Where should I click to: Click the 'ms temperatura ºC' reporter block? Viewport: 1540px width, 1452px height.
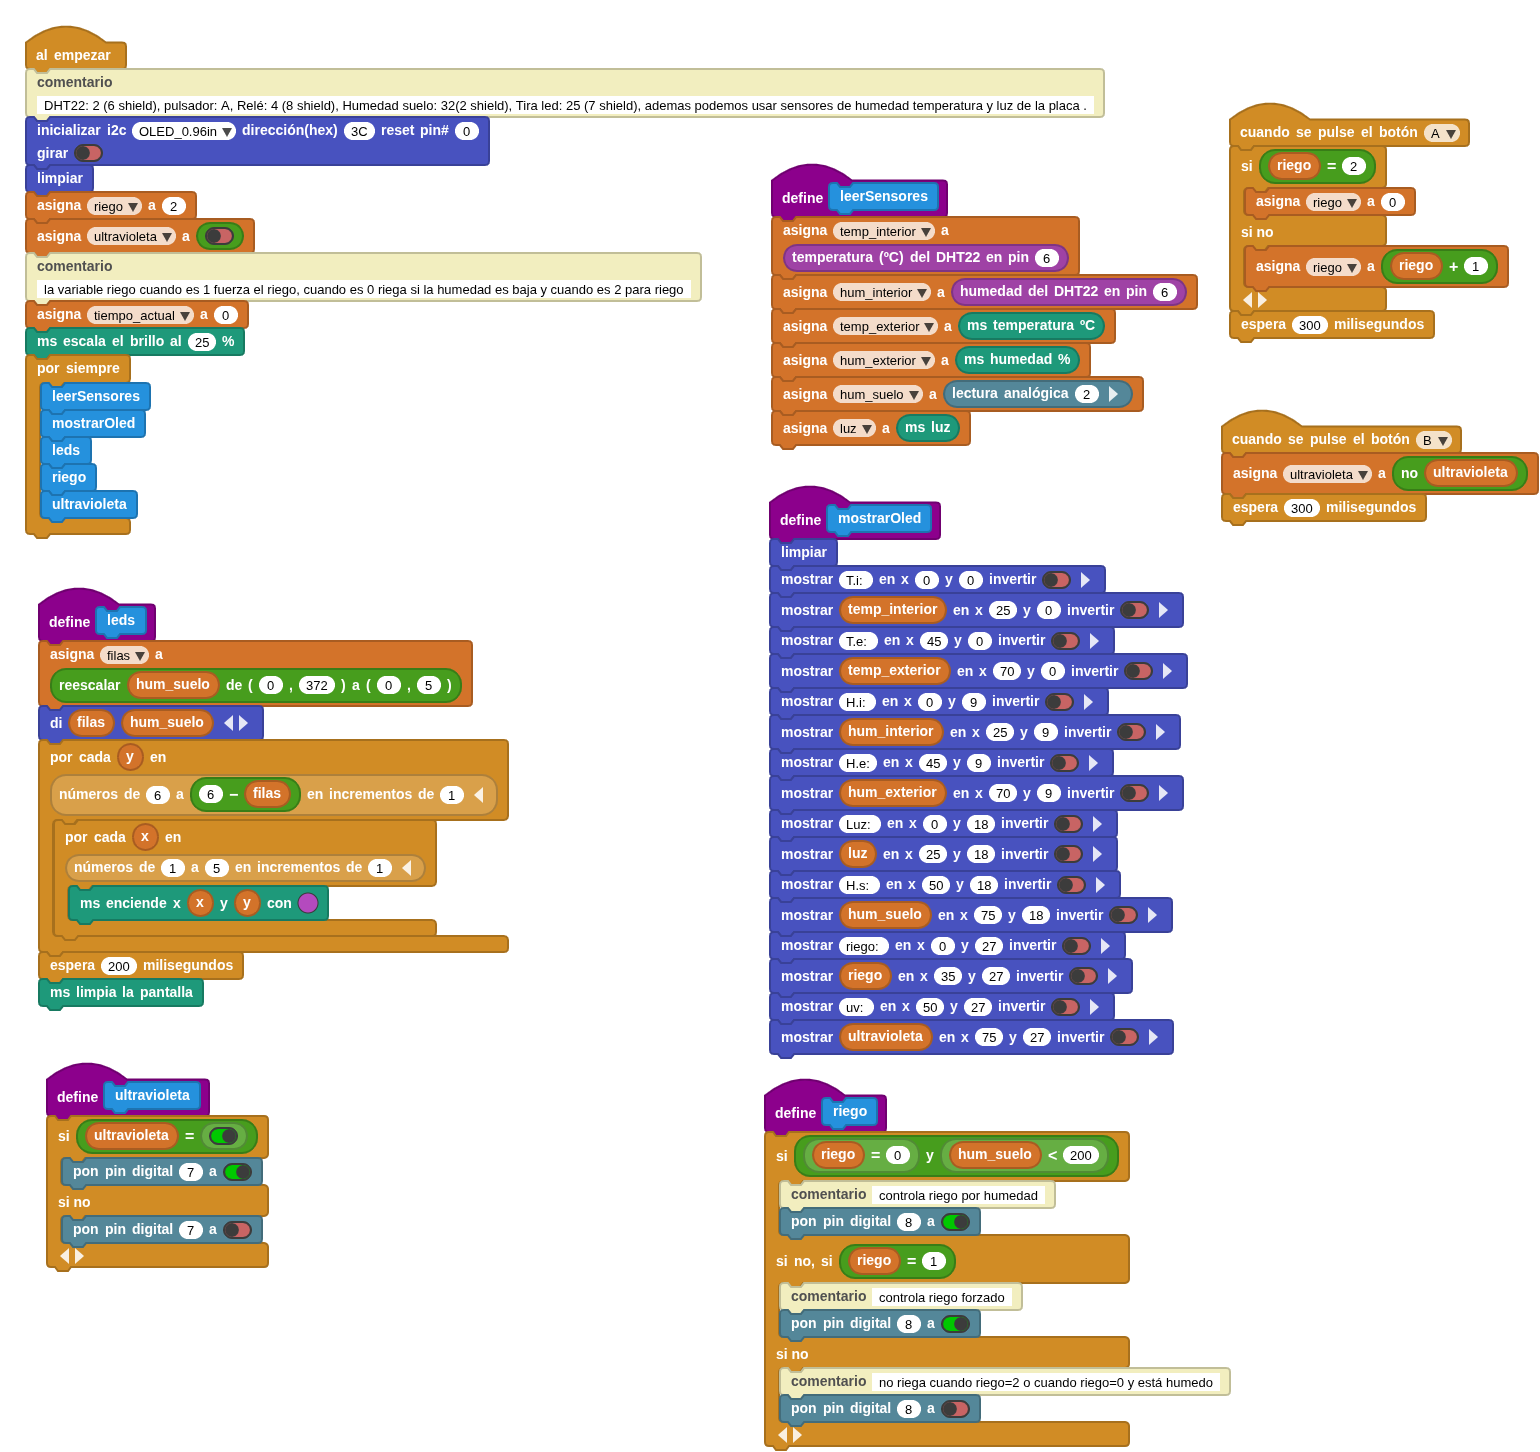(x=1030, y=325)
